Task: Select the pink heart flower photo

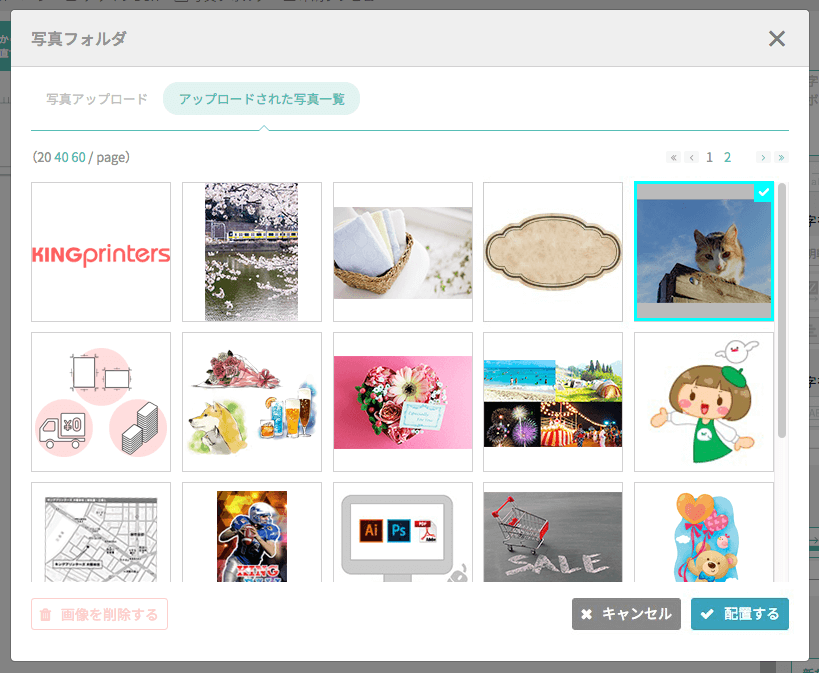Action: [403, 402]
